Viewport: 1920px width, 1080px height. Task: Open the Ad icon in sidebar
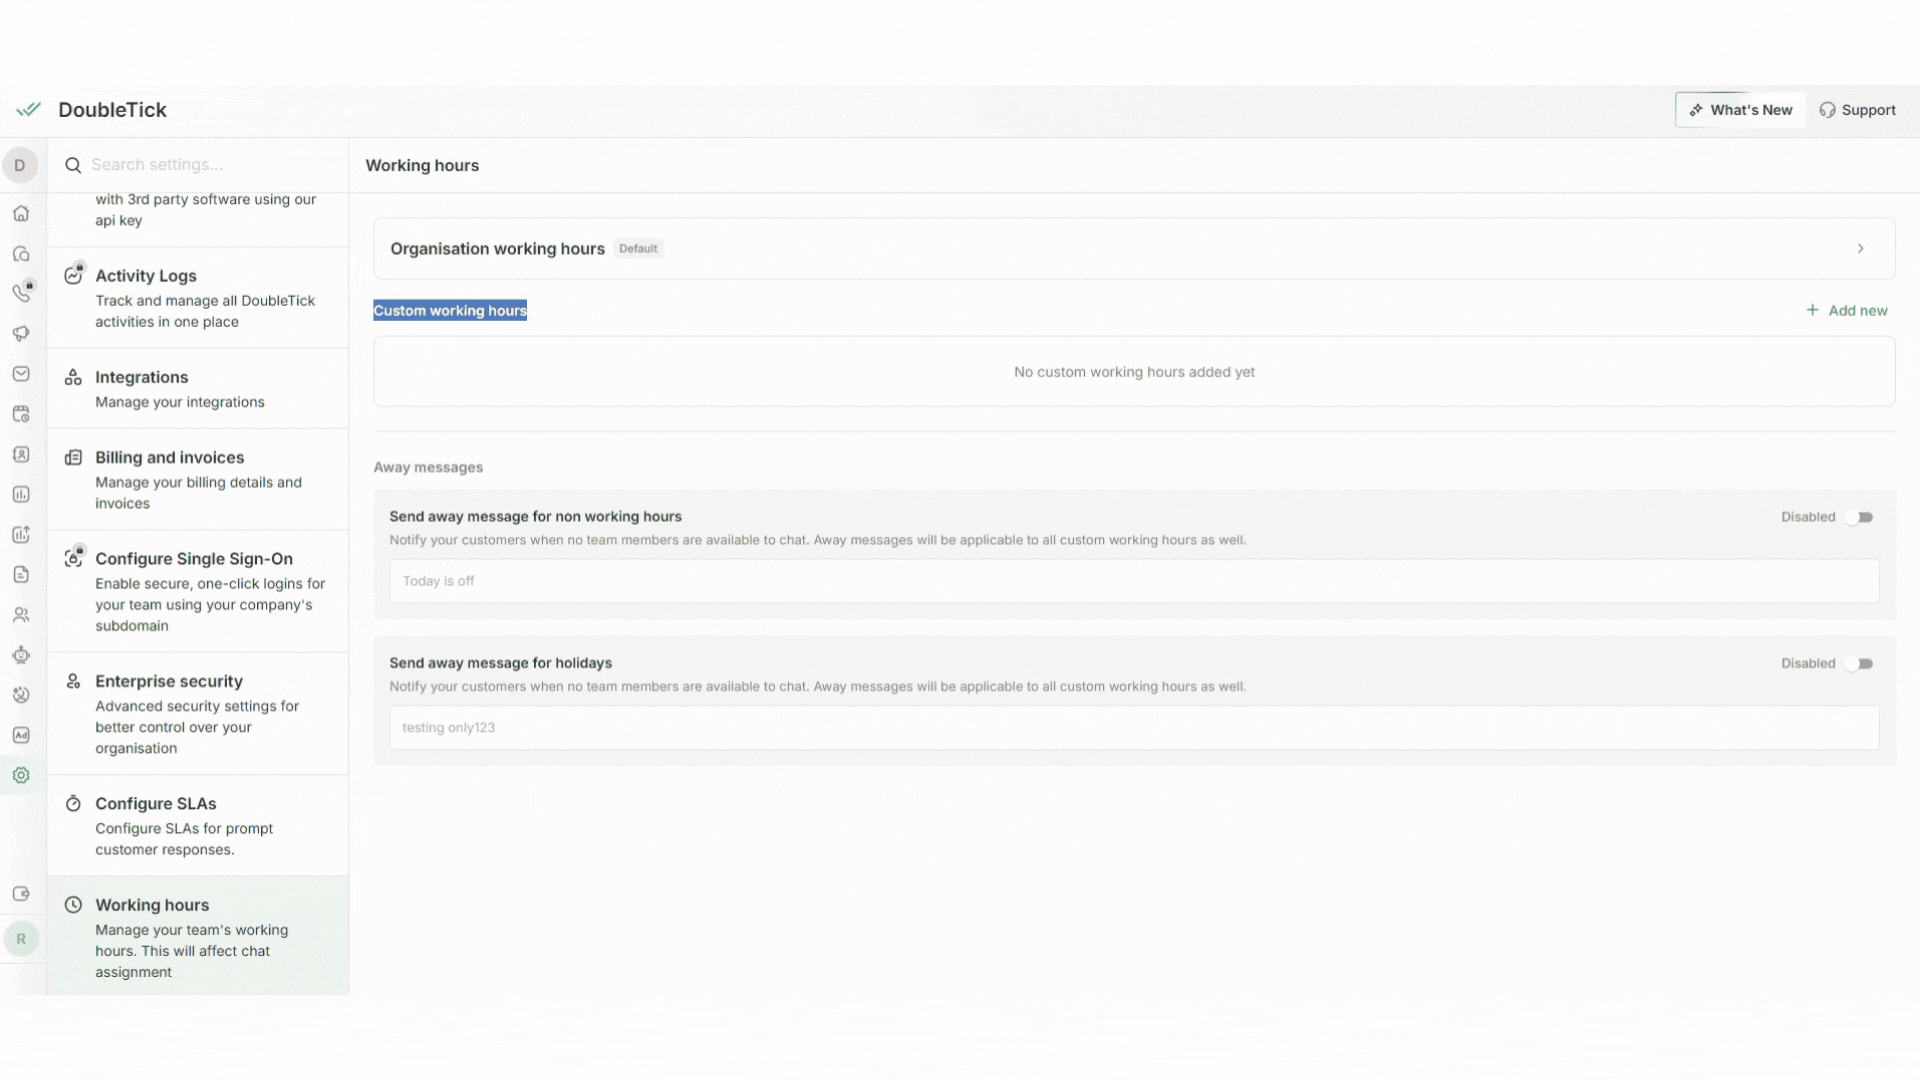click(21, 735)
